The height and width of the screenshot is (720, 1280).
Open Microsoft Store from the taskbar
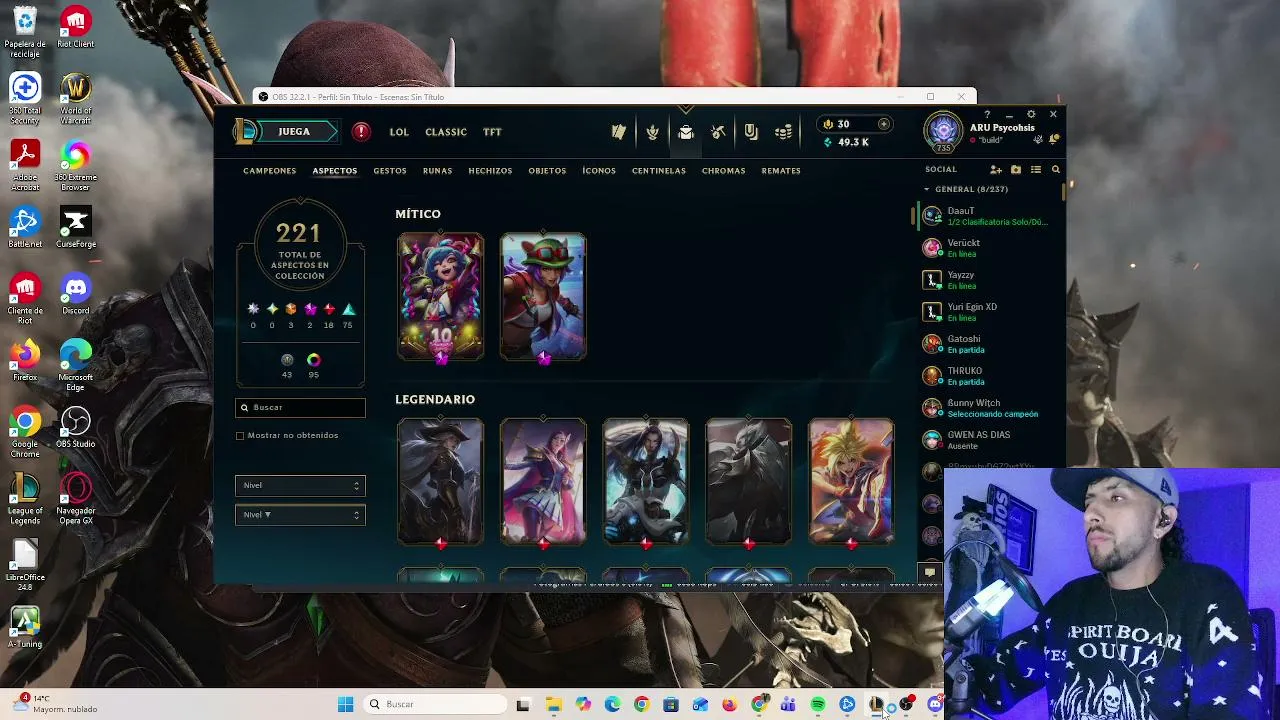(x=671, y=705)
